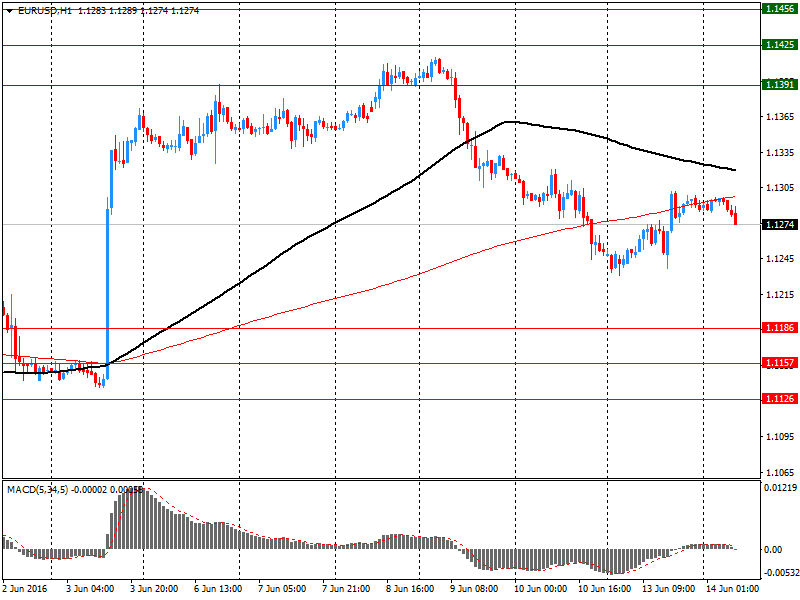Select the 1.1391 resistance level label
Image resolution: width=800 pixels, height=600 pixels.
click(780, 85)
